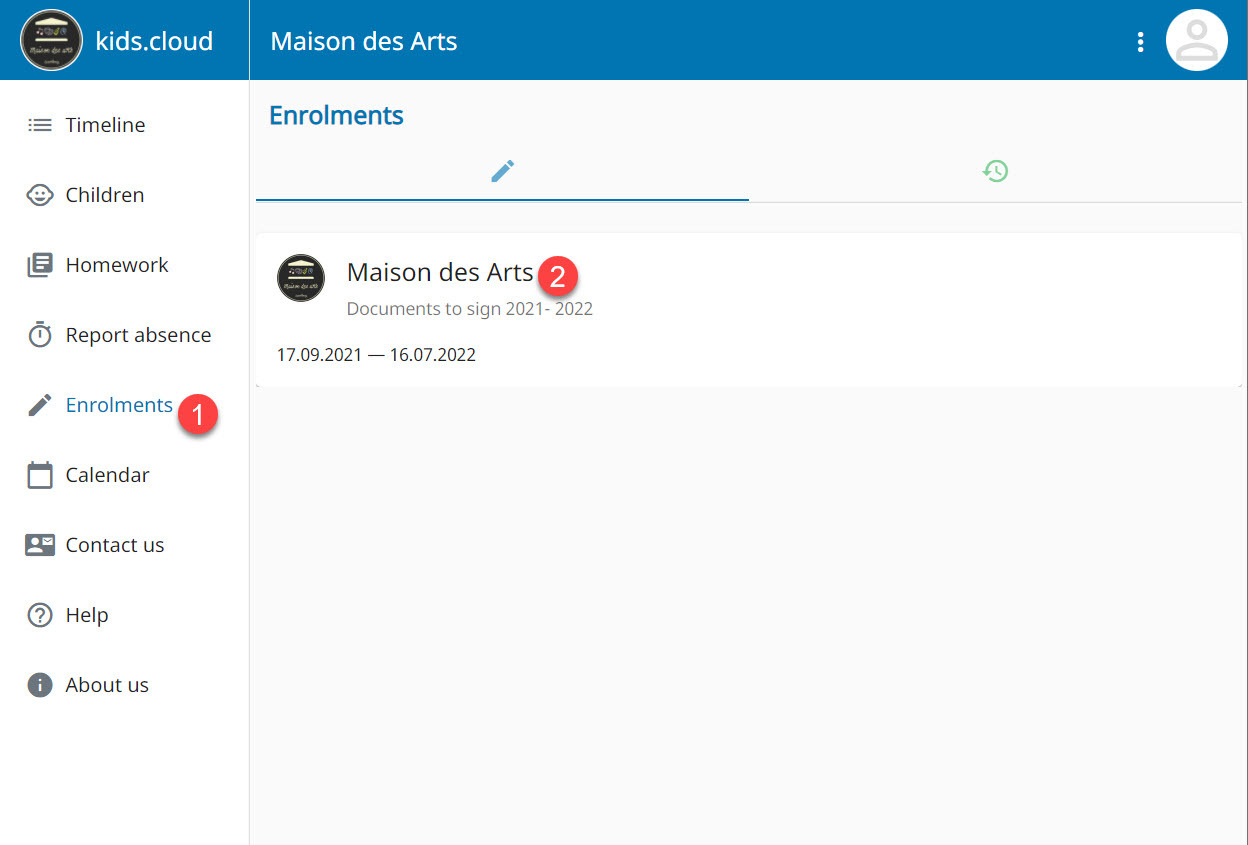This screenshot has width=1248, height=845.
Task: Open the three-dot more options menu
Action: point(1140,41)
